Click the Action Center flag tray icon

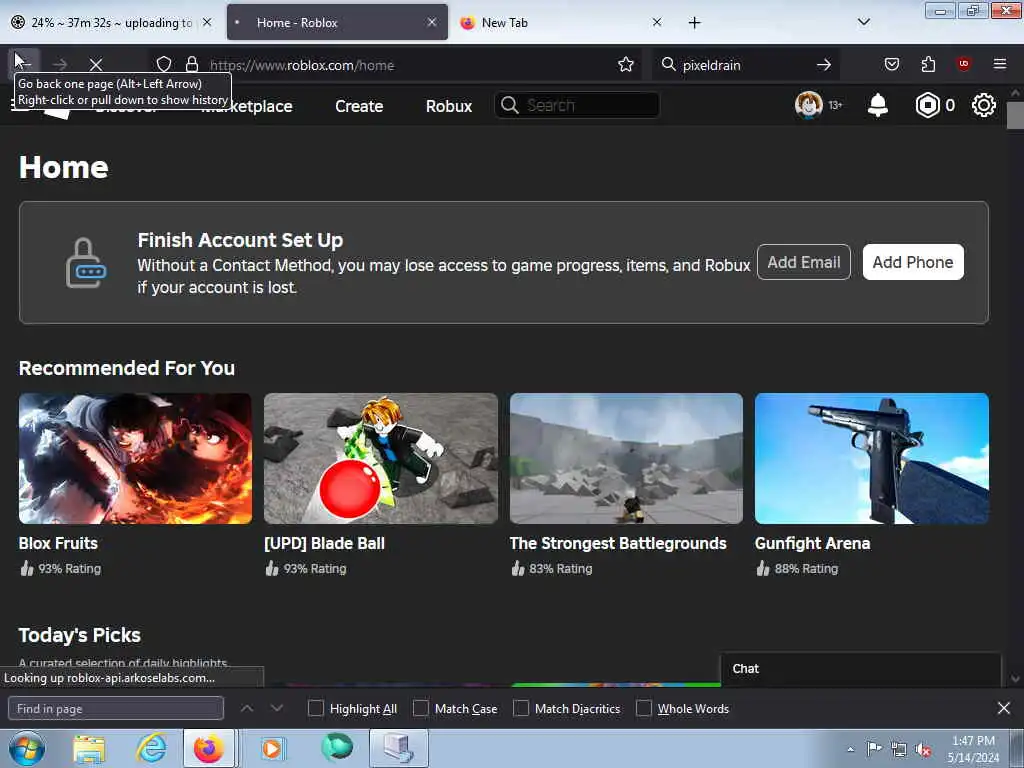pyautogui.click(x=874, y=748)
